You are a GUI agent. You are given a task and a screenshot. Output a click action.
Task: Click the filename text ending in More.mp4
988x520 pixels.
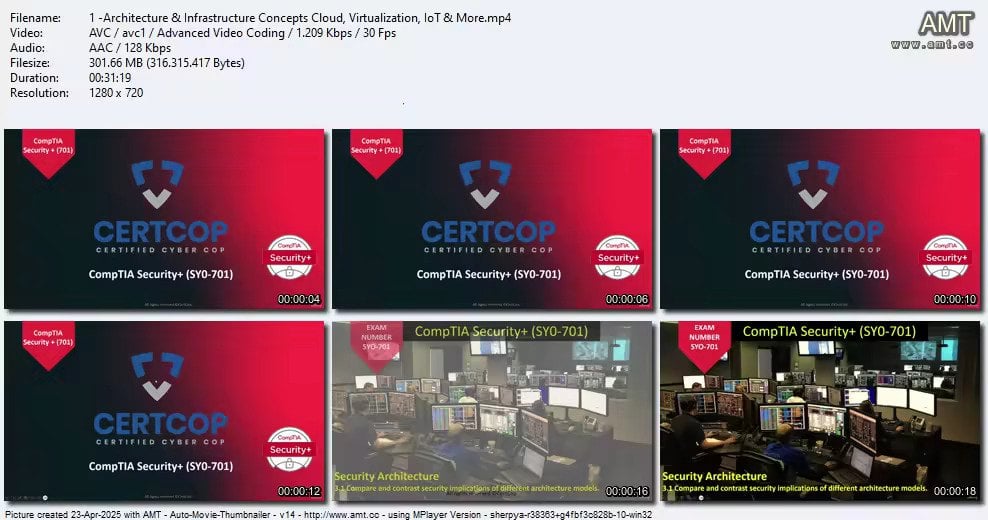(x=300, y=18)
